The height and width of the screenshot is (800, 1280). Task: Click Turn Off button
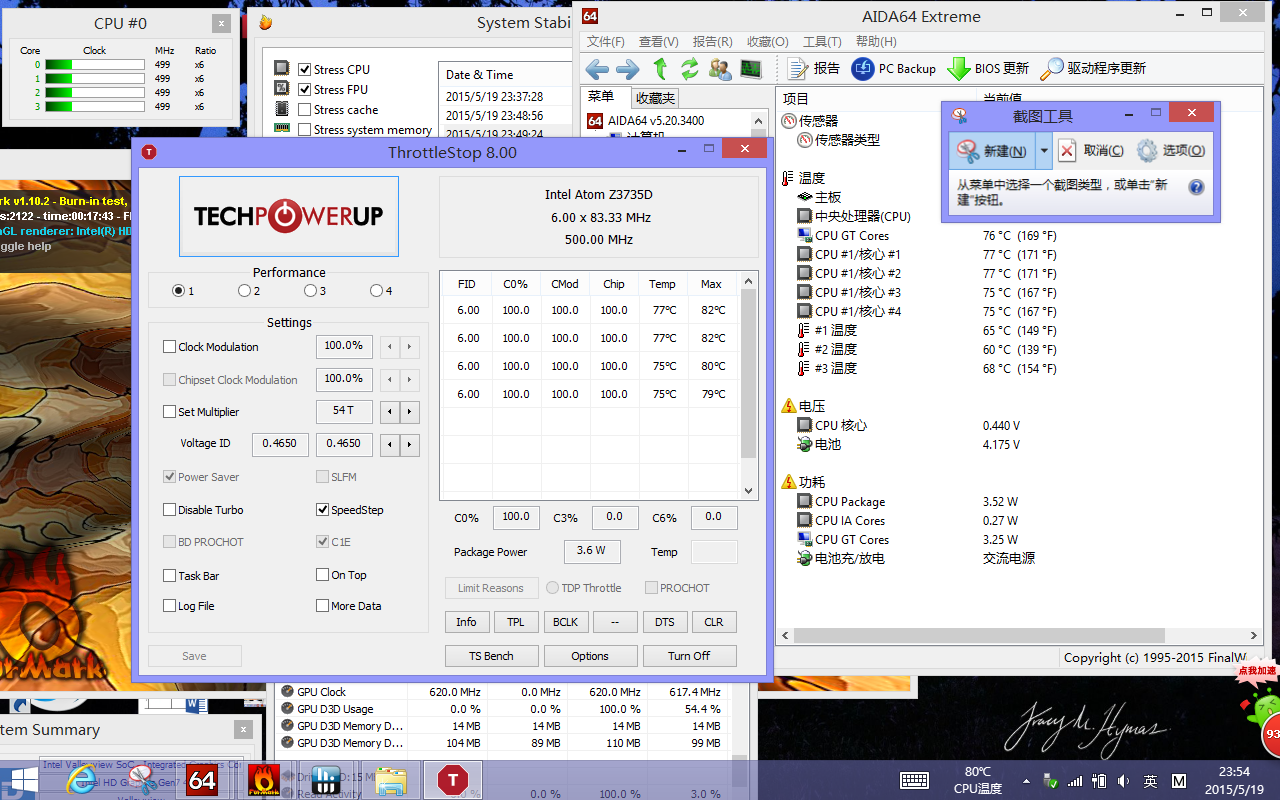click(x=689, y=656)
